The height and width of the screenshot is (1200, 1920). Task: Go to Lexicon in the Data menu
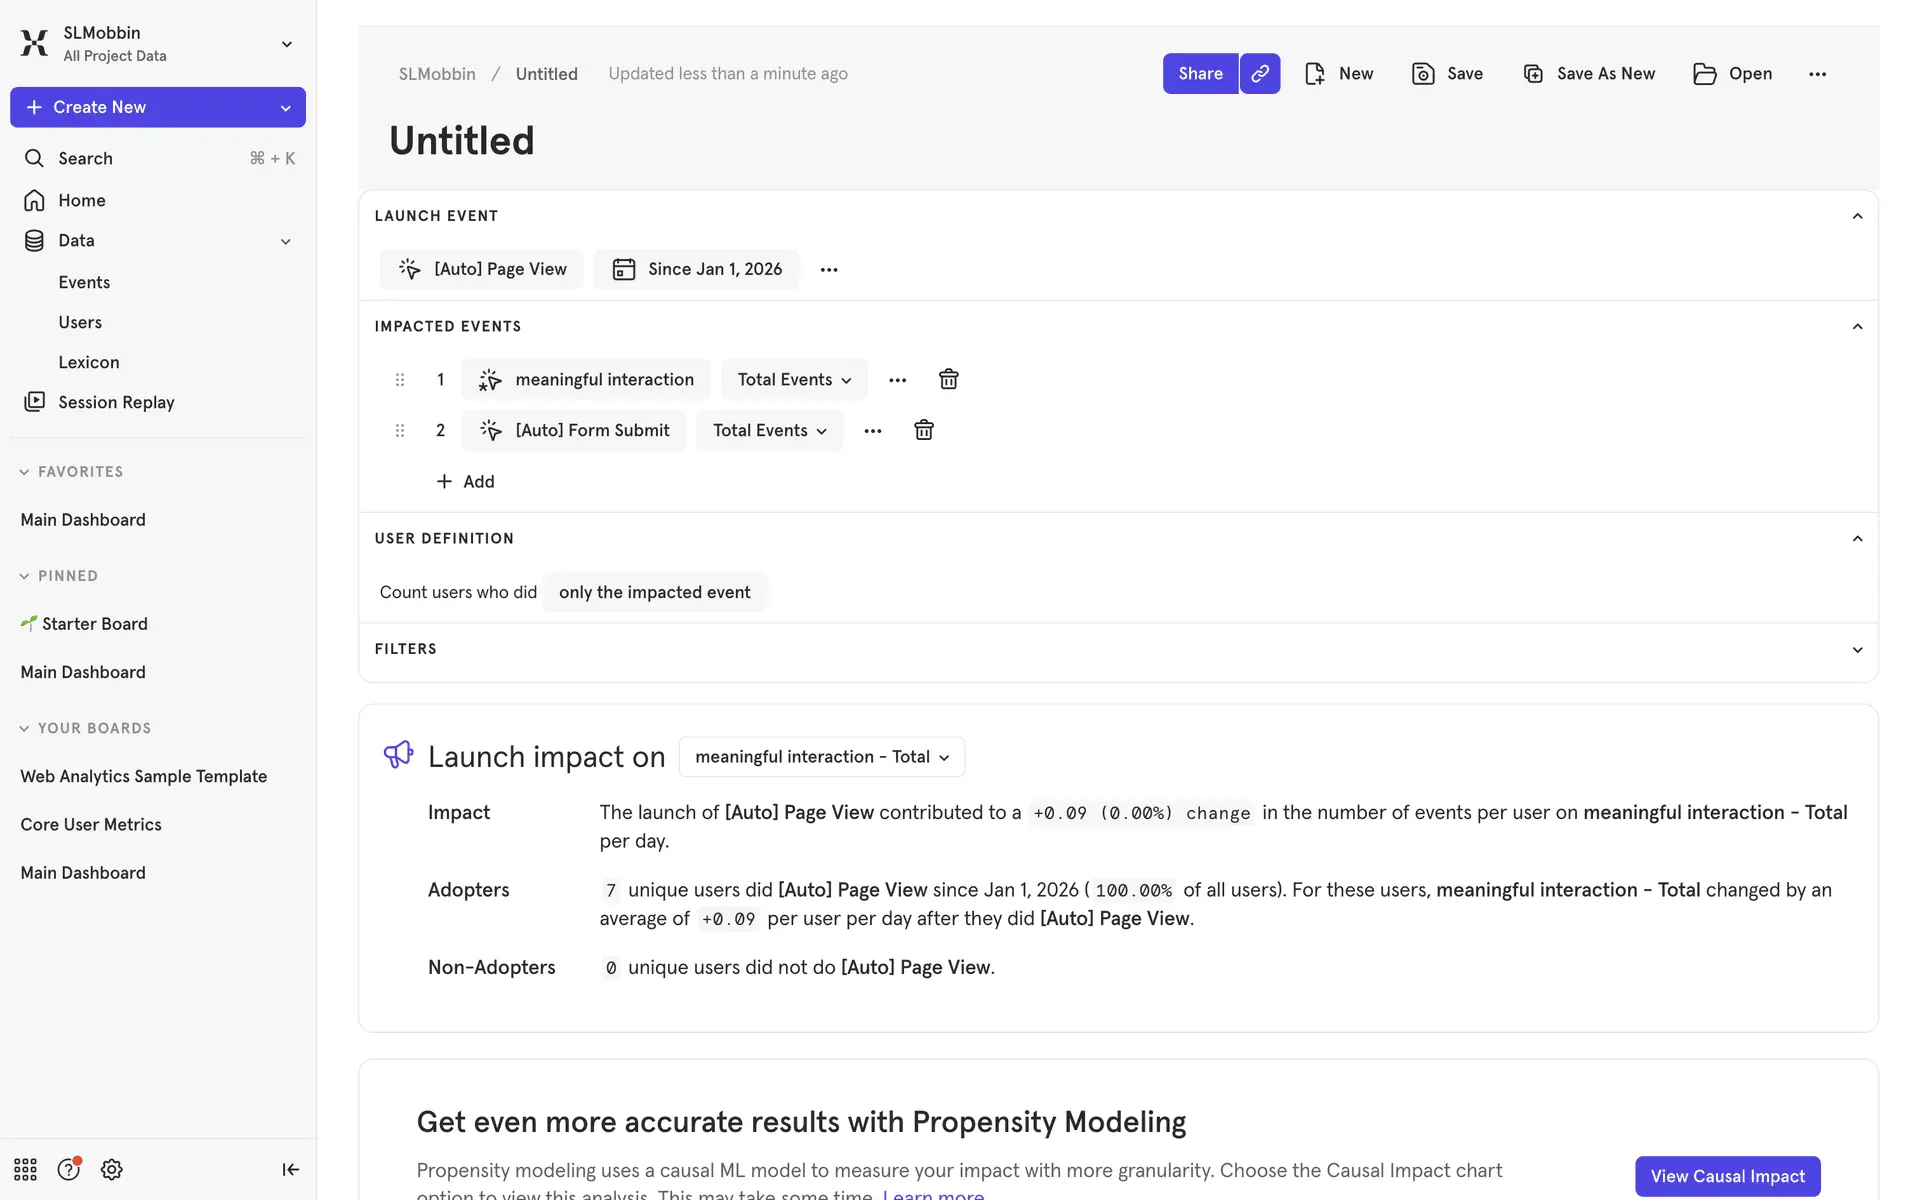[x=89, y=362]
